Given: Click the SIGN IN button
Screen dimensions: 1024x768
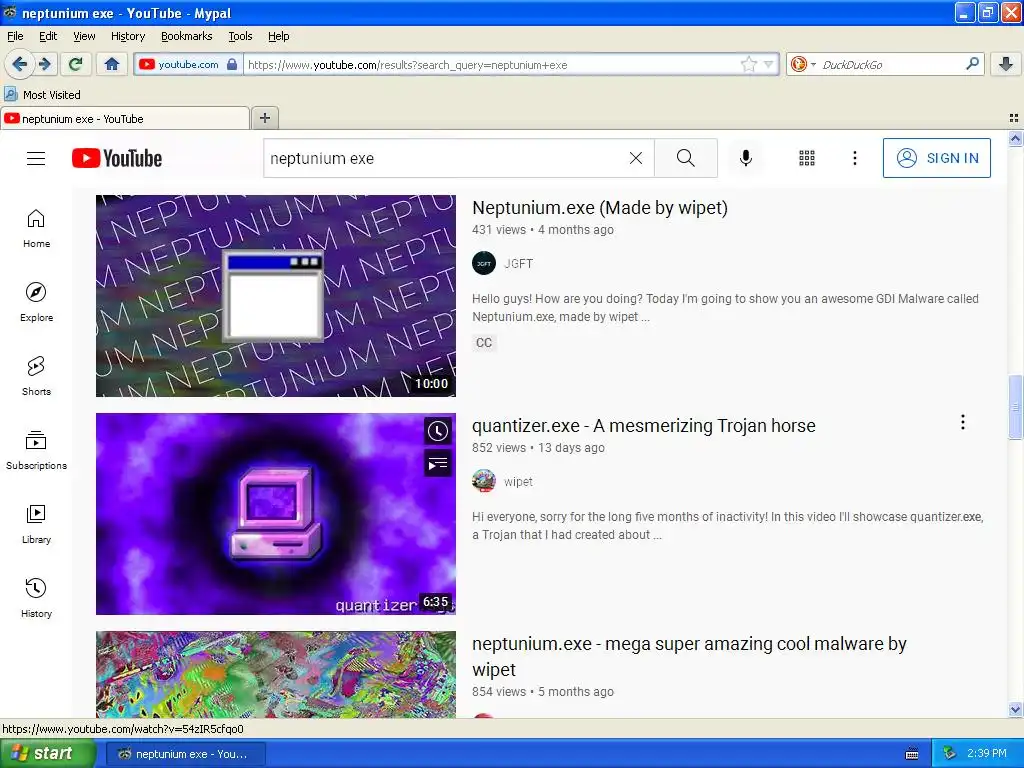Looking at the screenshot, I should 936,158.
